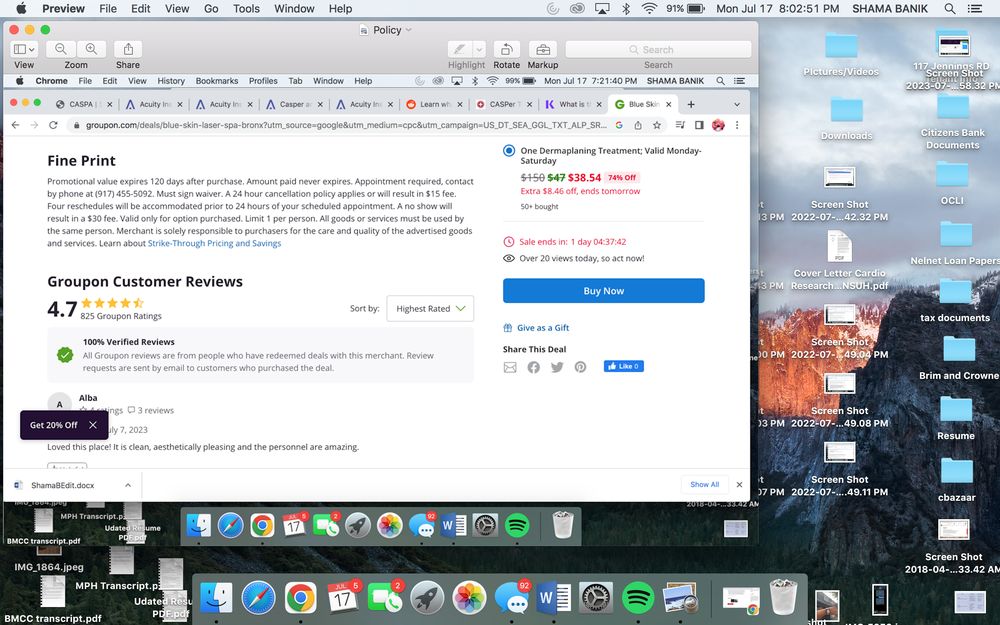The width and height of the screenshot is (1000, 625).
Task: Click the Zoom In magnifier in Preview toolbar
Action: pyautogui.click(x=92, y=49)
